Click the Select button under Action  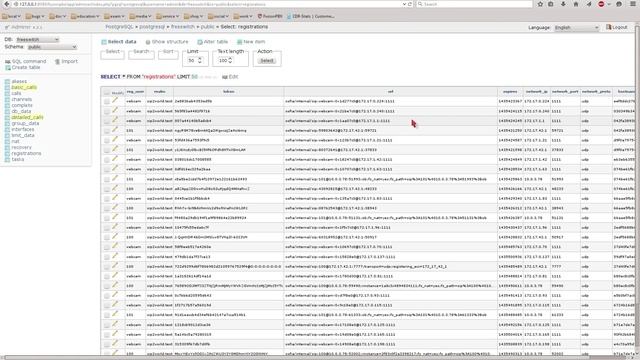267,61
